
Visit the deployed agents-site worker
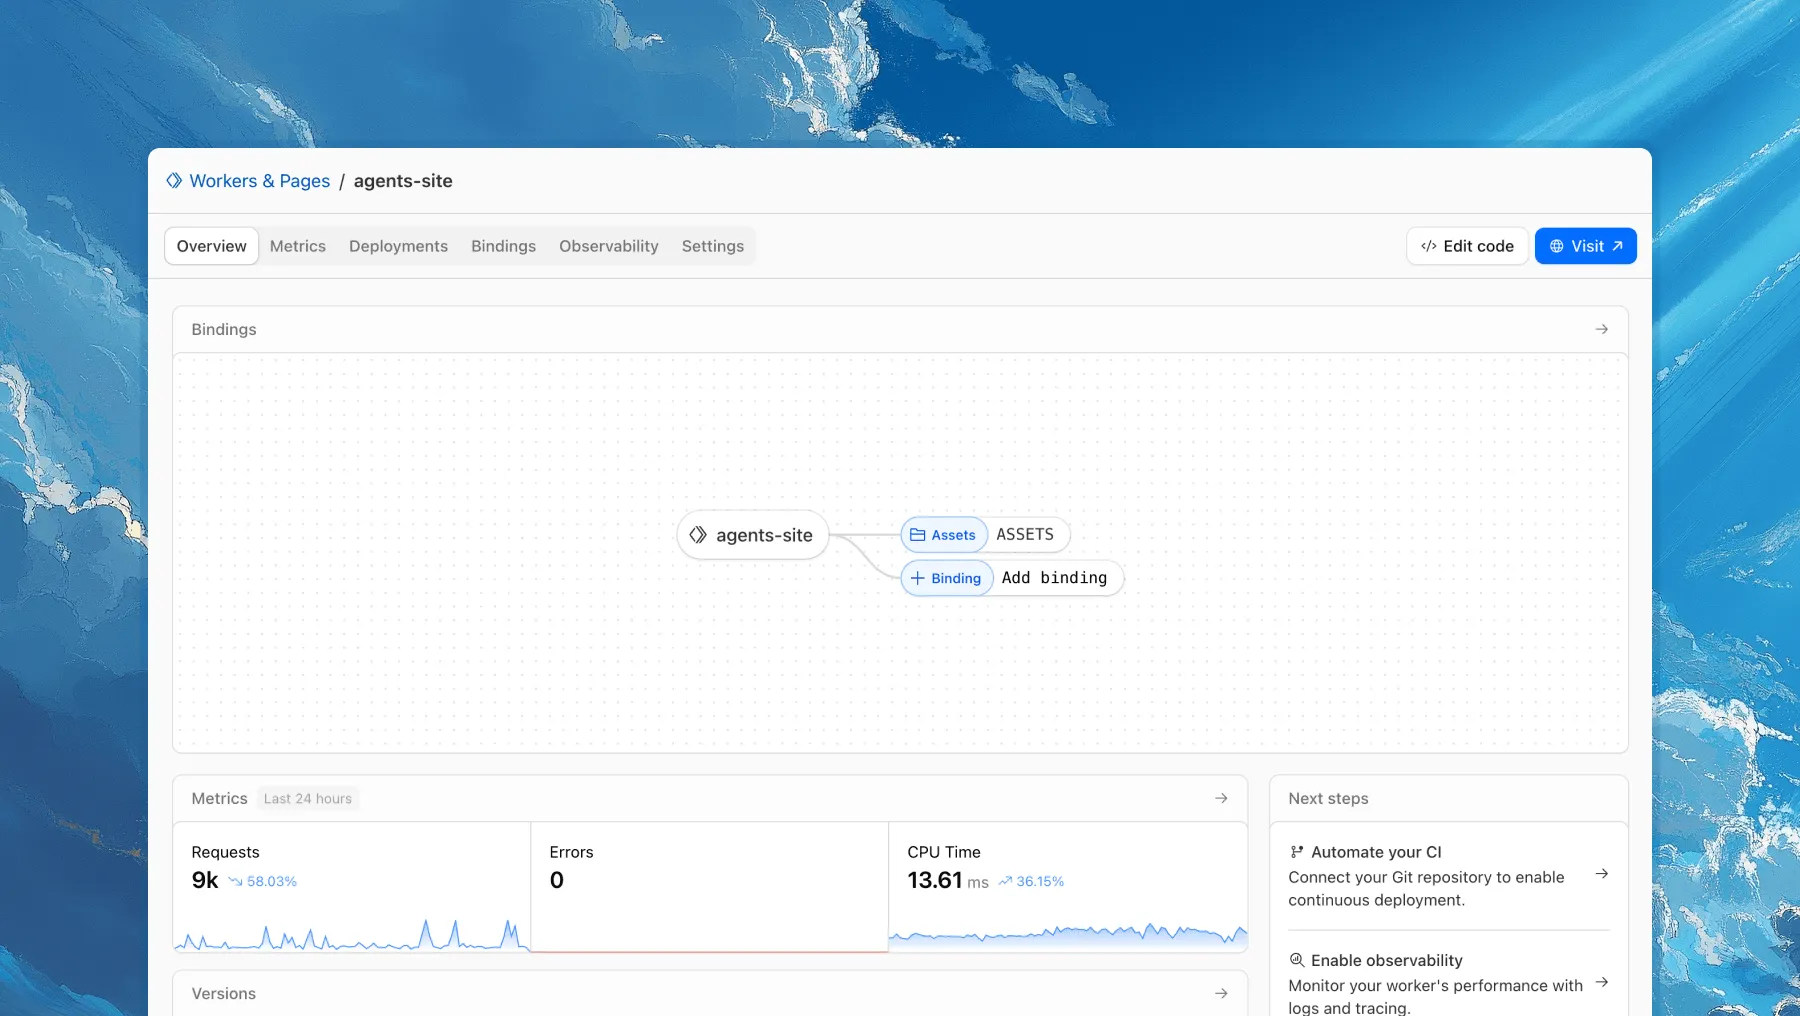point(1585,245)
